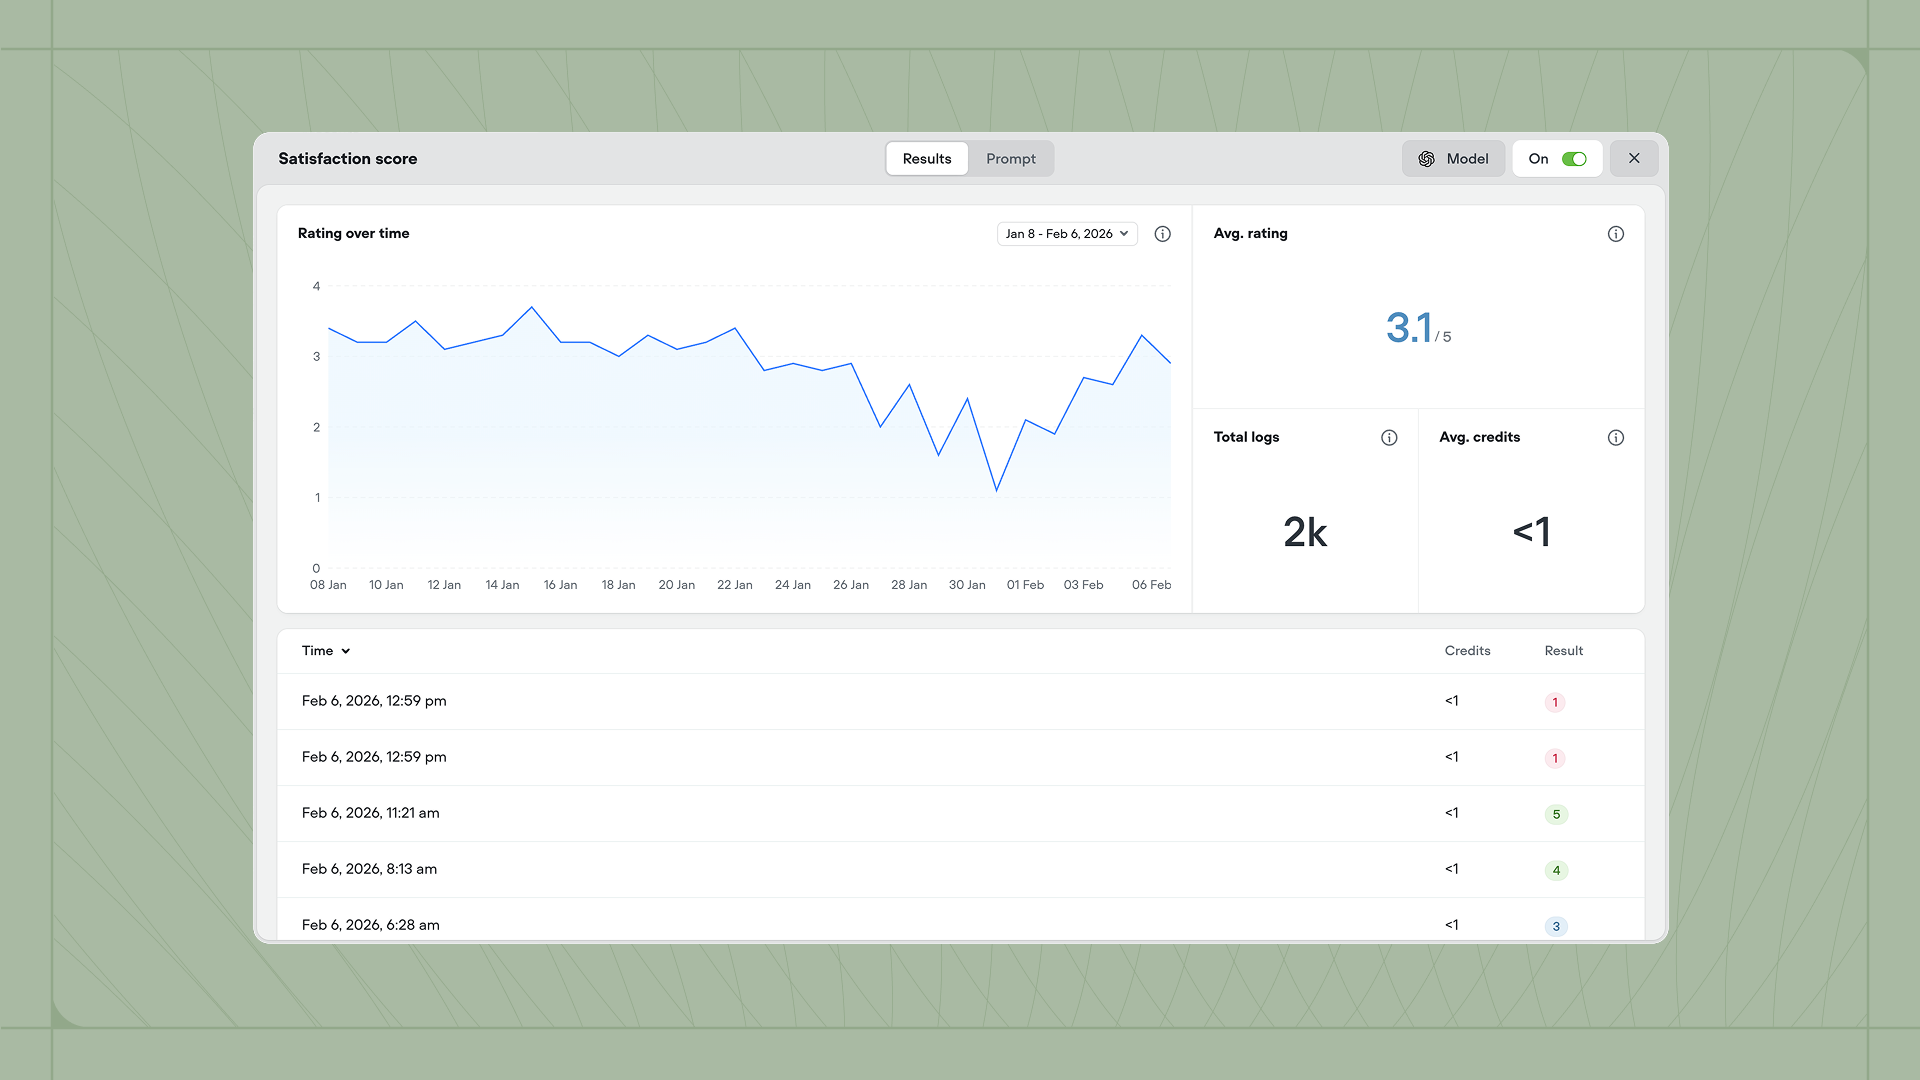This screenshot has width=1920, height=1080.
Task: Select the Results tab
Action: click(926, 159)
